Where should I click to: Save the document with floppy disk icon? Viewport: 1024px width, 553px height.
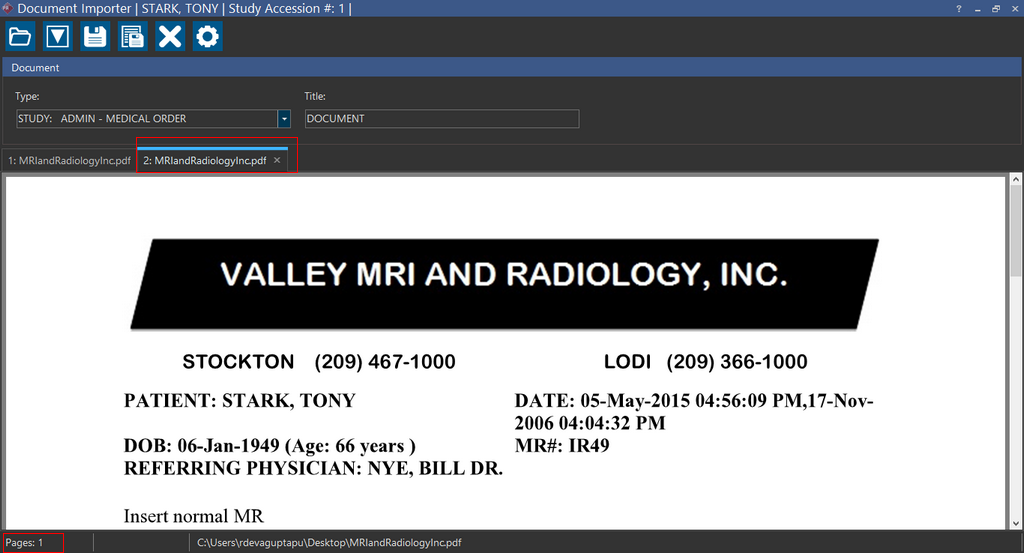95,37
